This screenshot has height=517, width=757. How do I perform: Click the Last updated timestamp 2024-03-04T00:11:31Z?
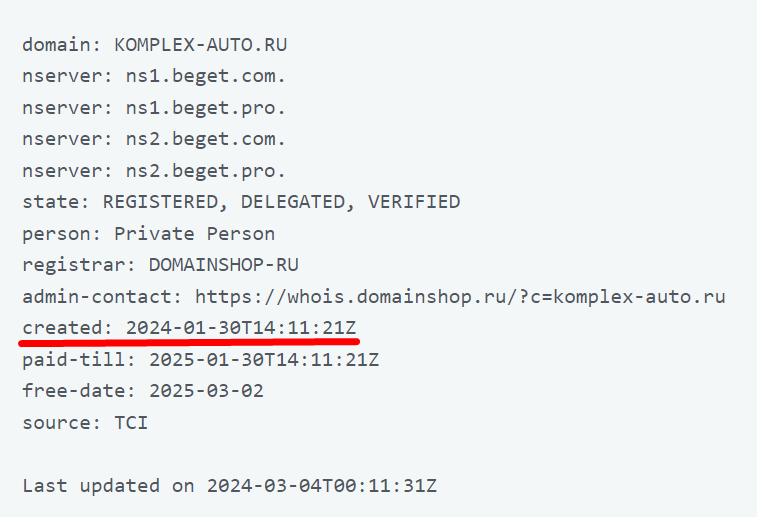[x=322, y=487]
